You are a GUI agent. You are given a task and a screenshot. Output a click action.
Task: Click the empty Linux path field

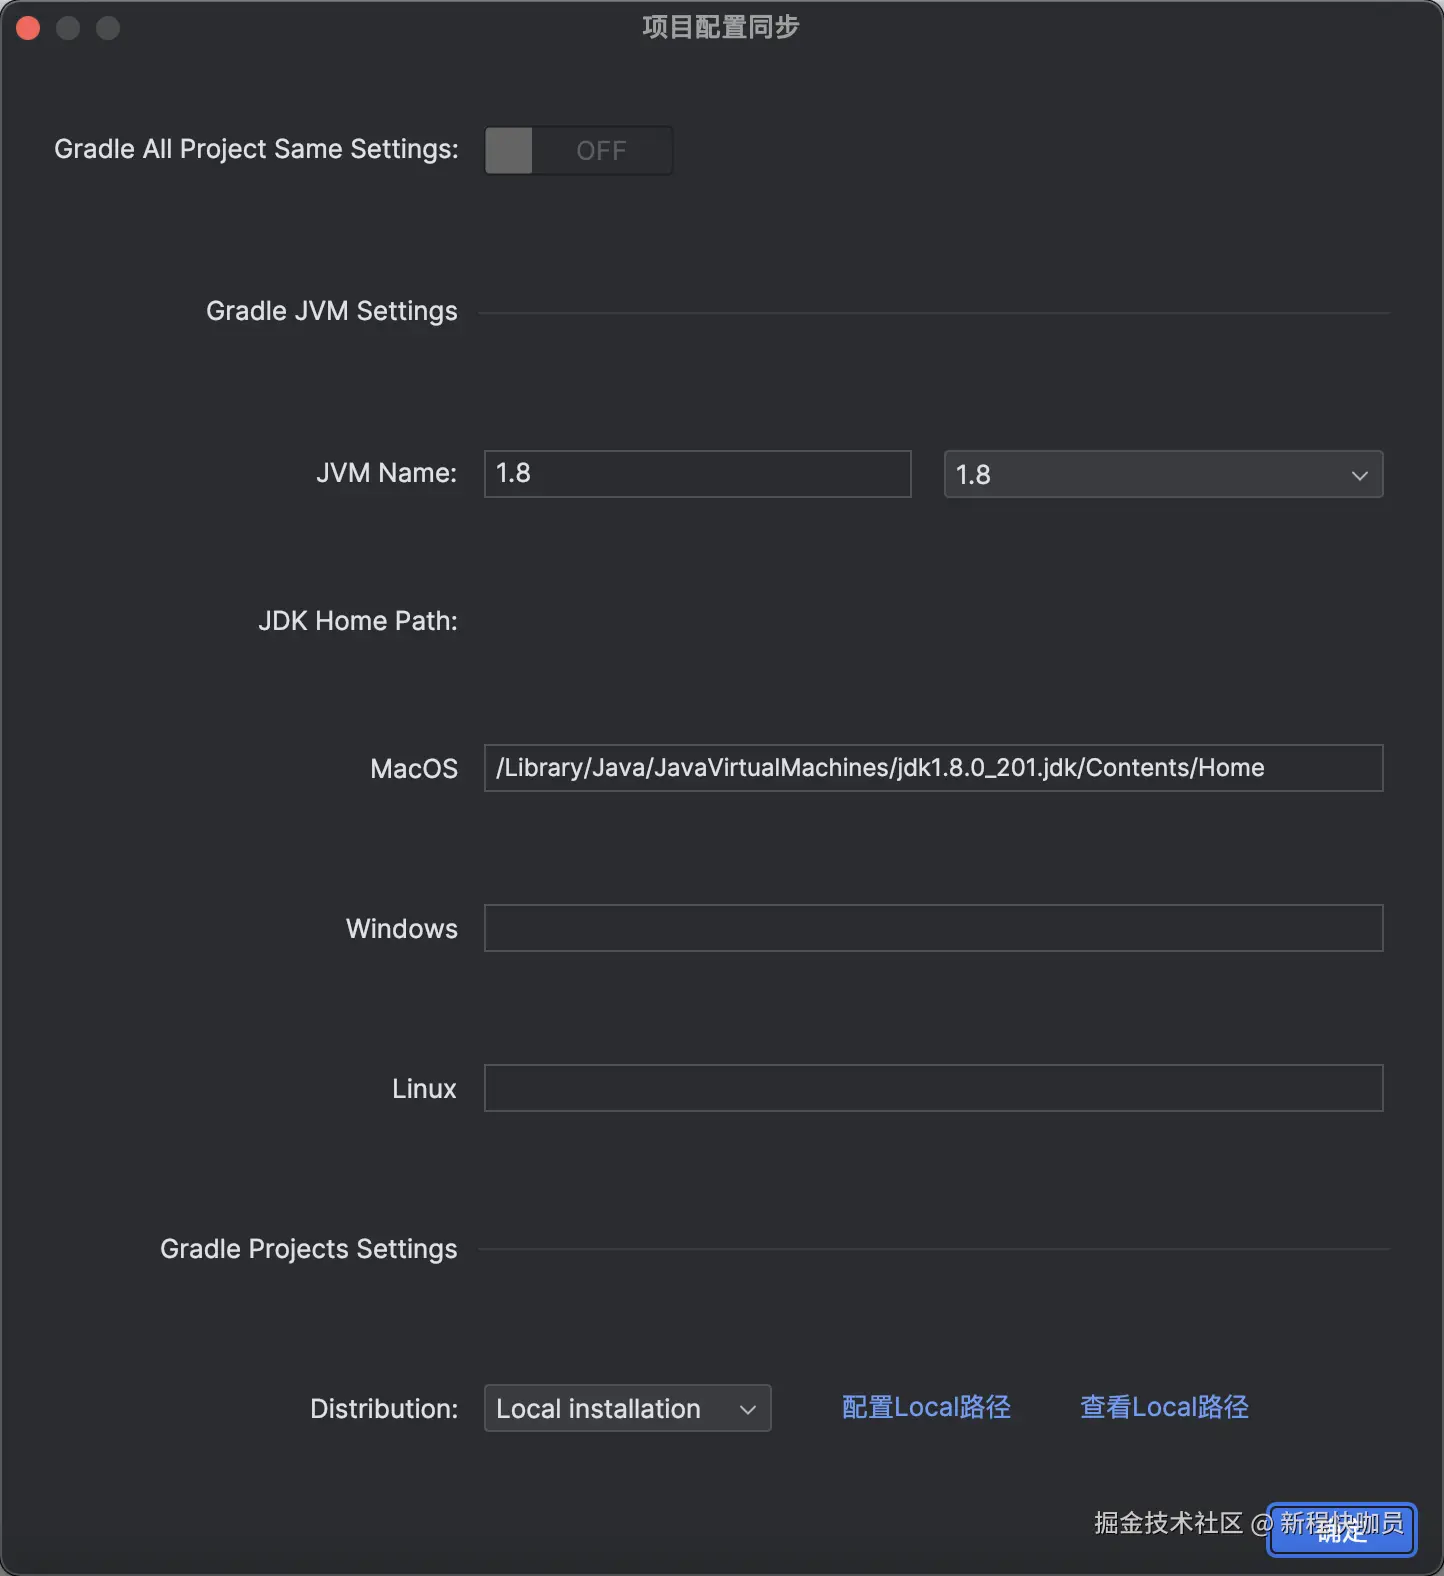point(933,1088)
